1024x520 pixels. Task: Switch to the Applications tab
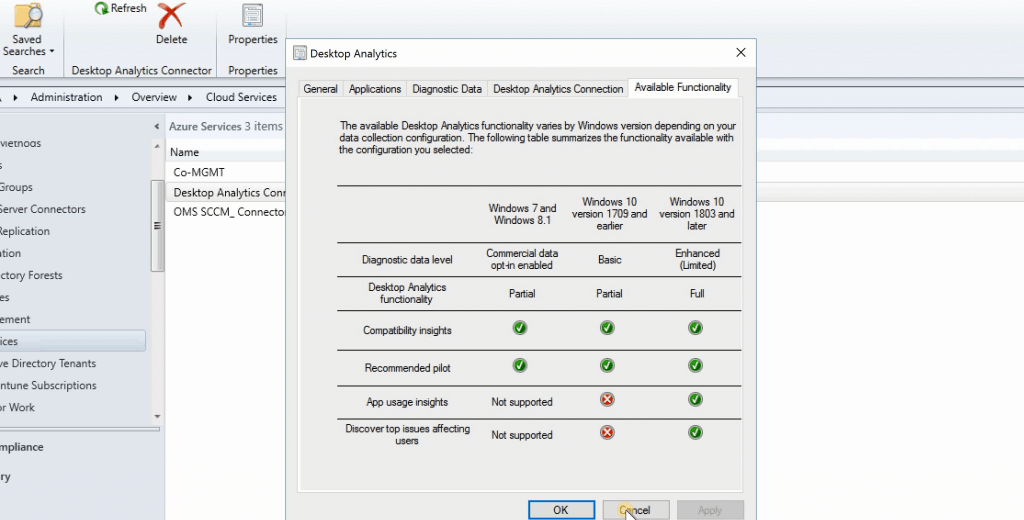pos(375,89)
